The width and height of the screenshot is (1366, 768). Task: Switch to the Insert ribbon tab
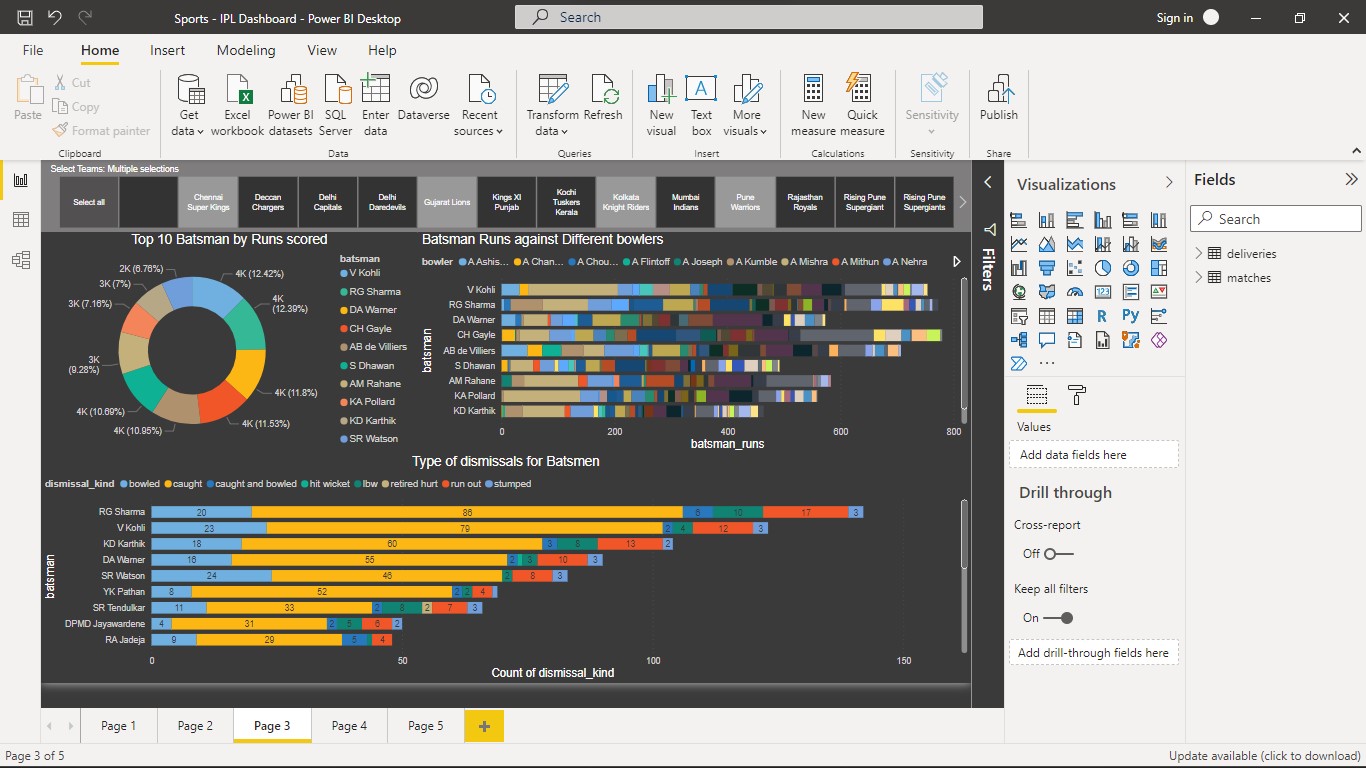(x=167, y=50)
